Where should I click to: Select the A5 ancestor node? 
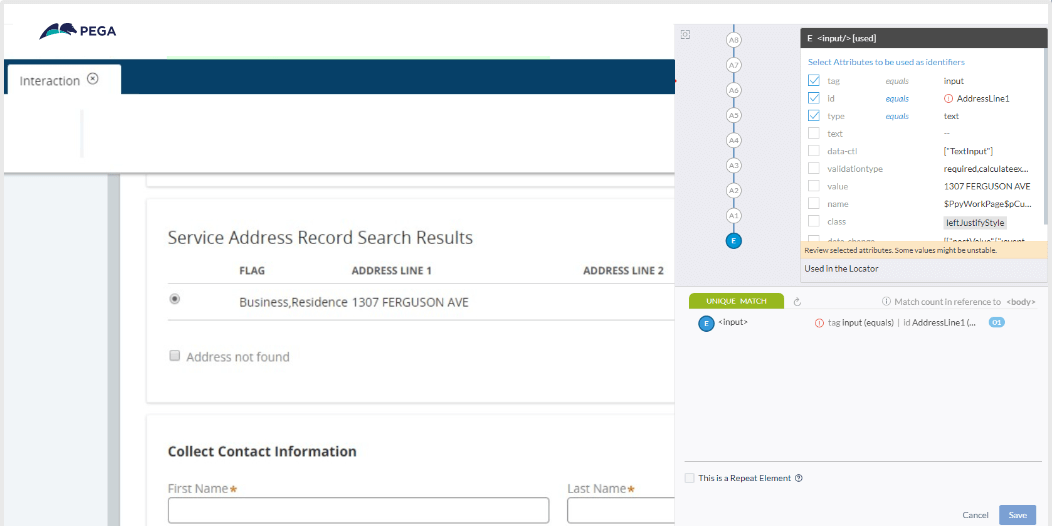click(734, 115)
